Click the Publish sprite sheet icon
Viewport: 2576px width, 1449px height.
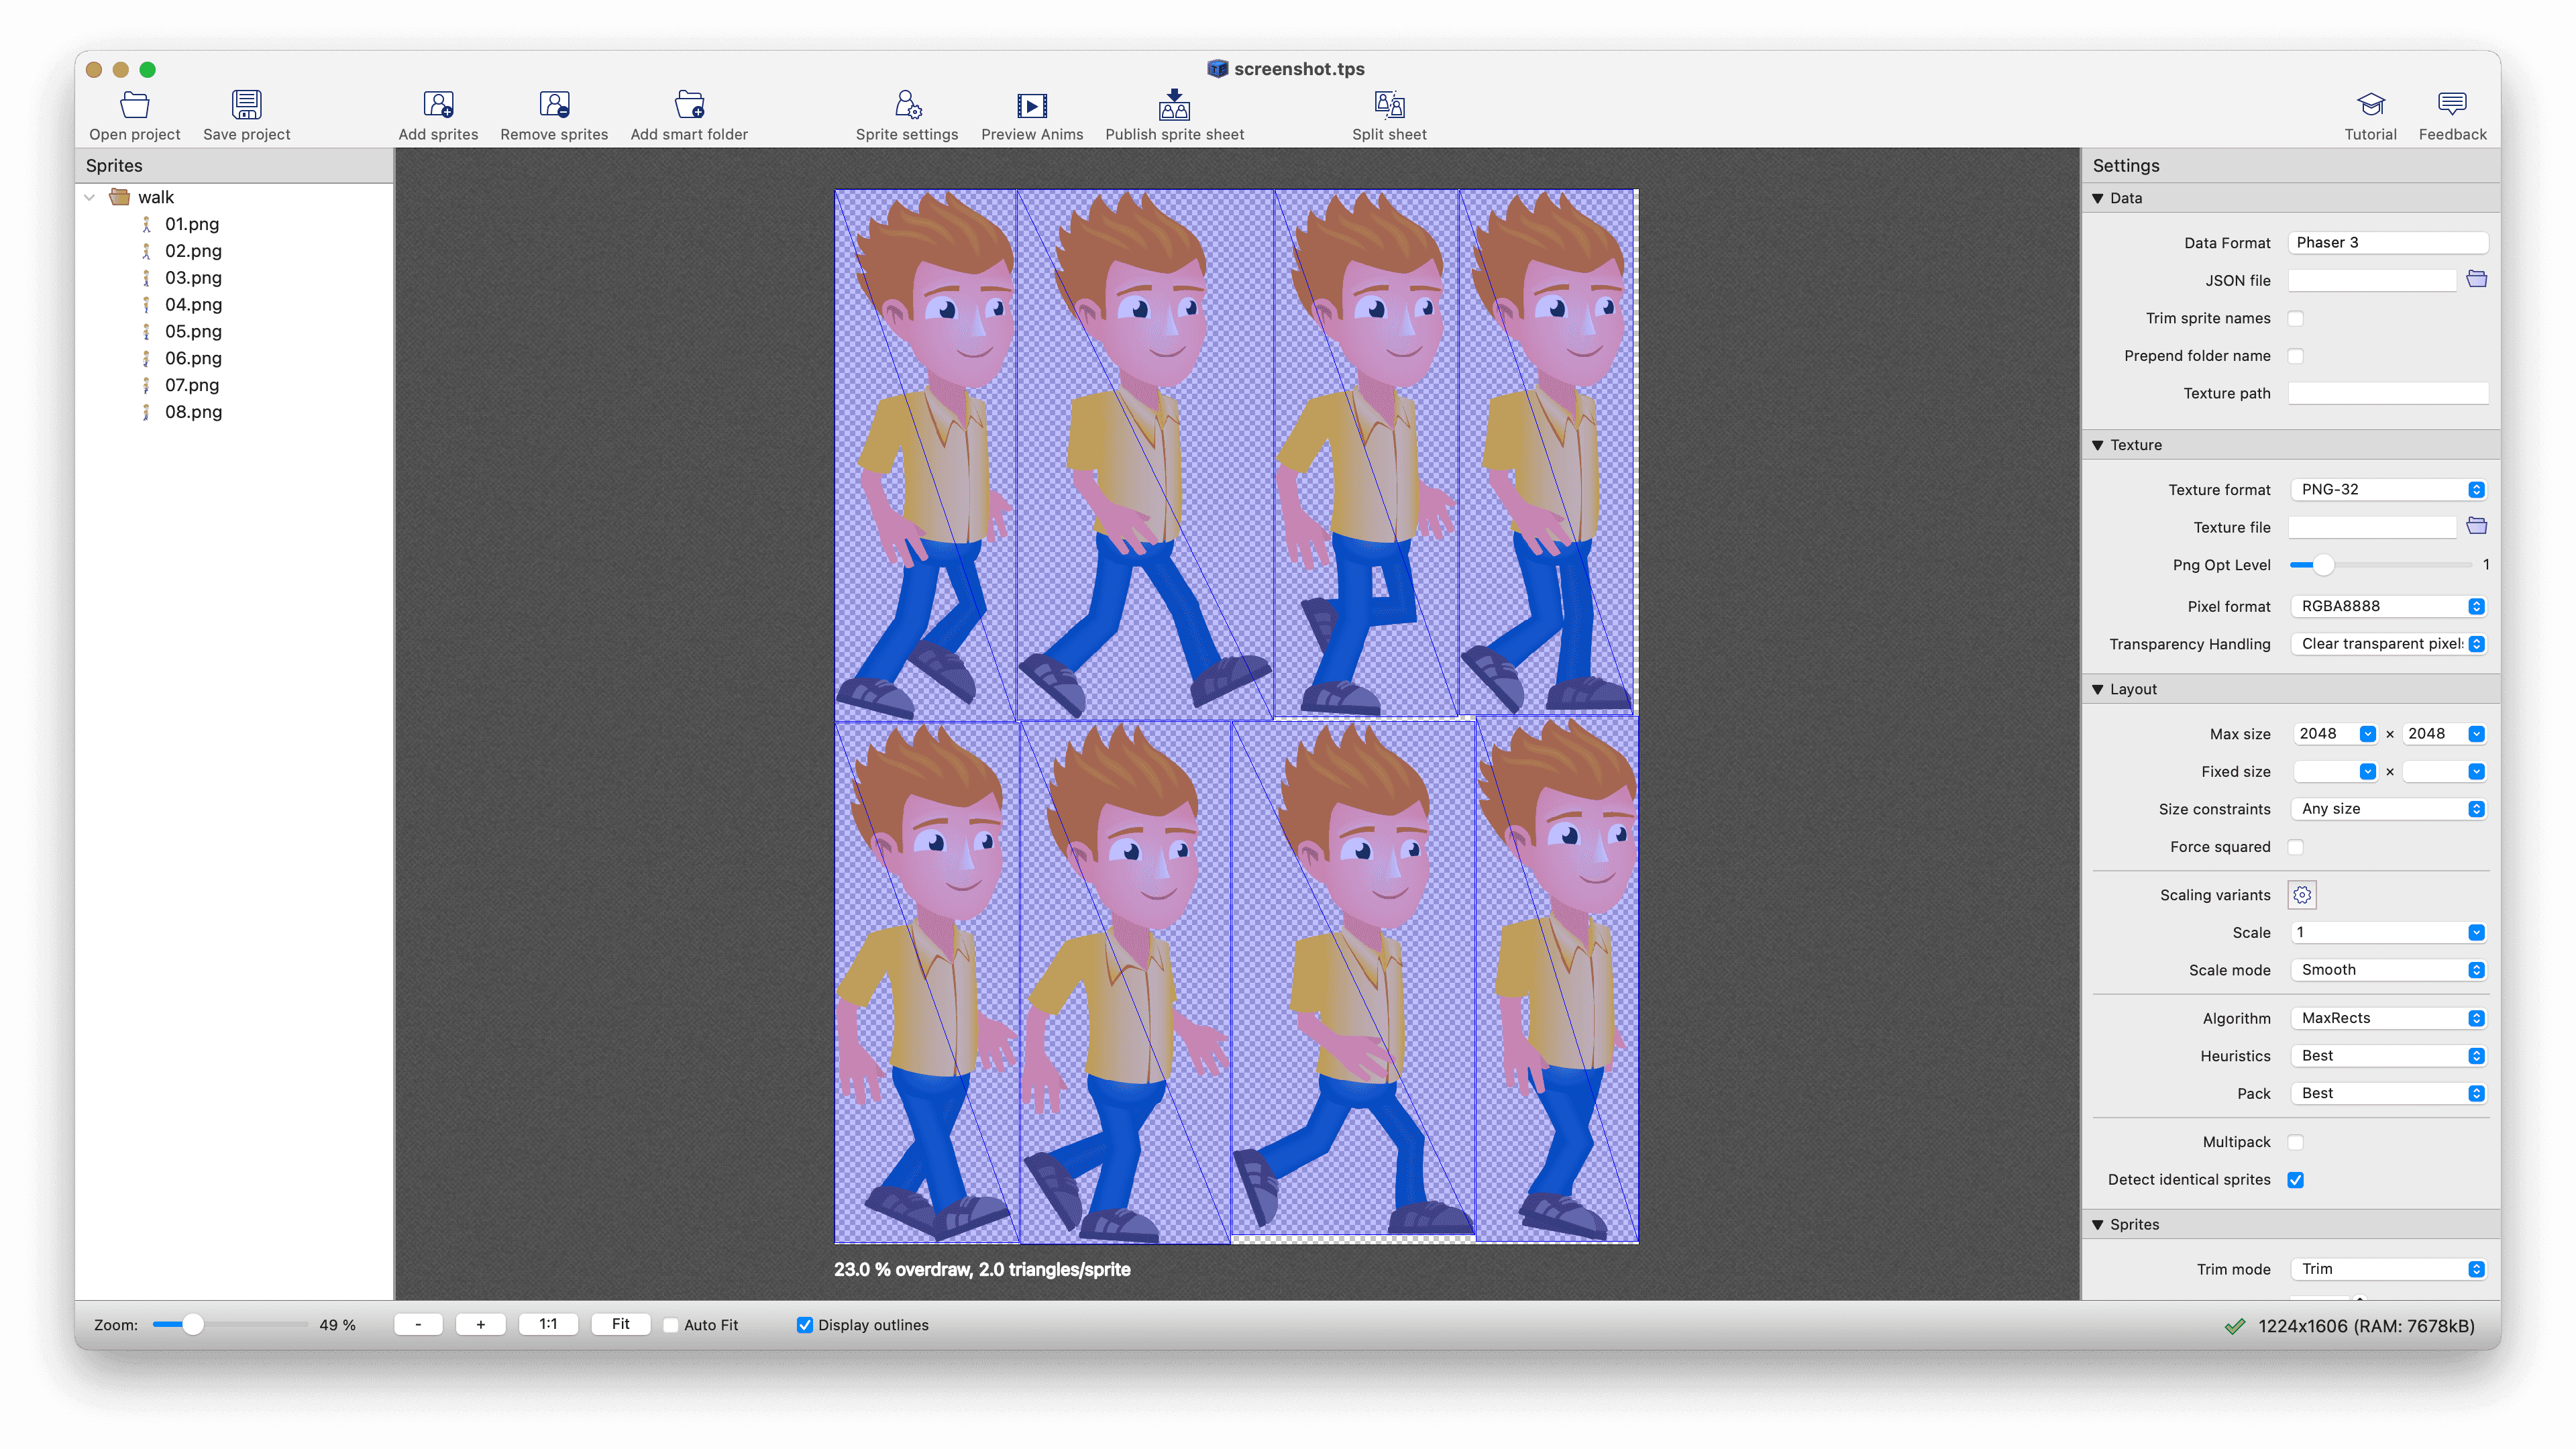pos(1173,106)
